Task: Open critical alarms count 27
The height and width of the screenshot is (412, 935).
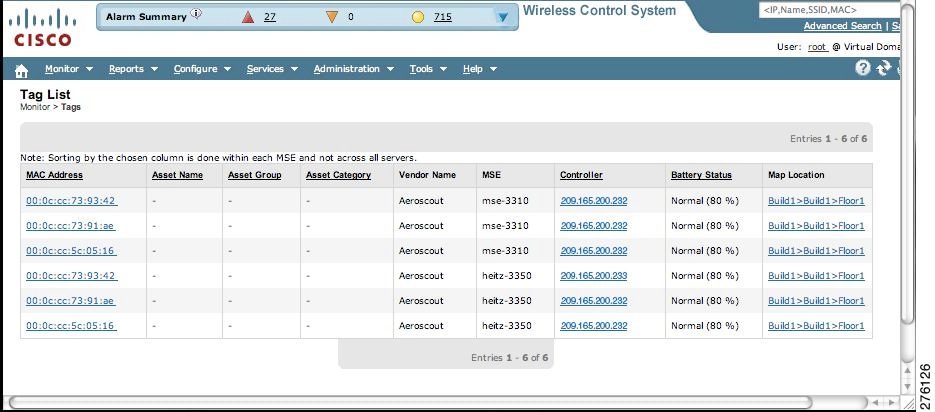Action: click(270, 17)
